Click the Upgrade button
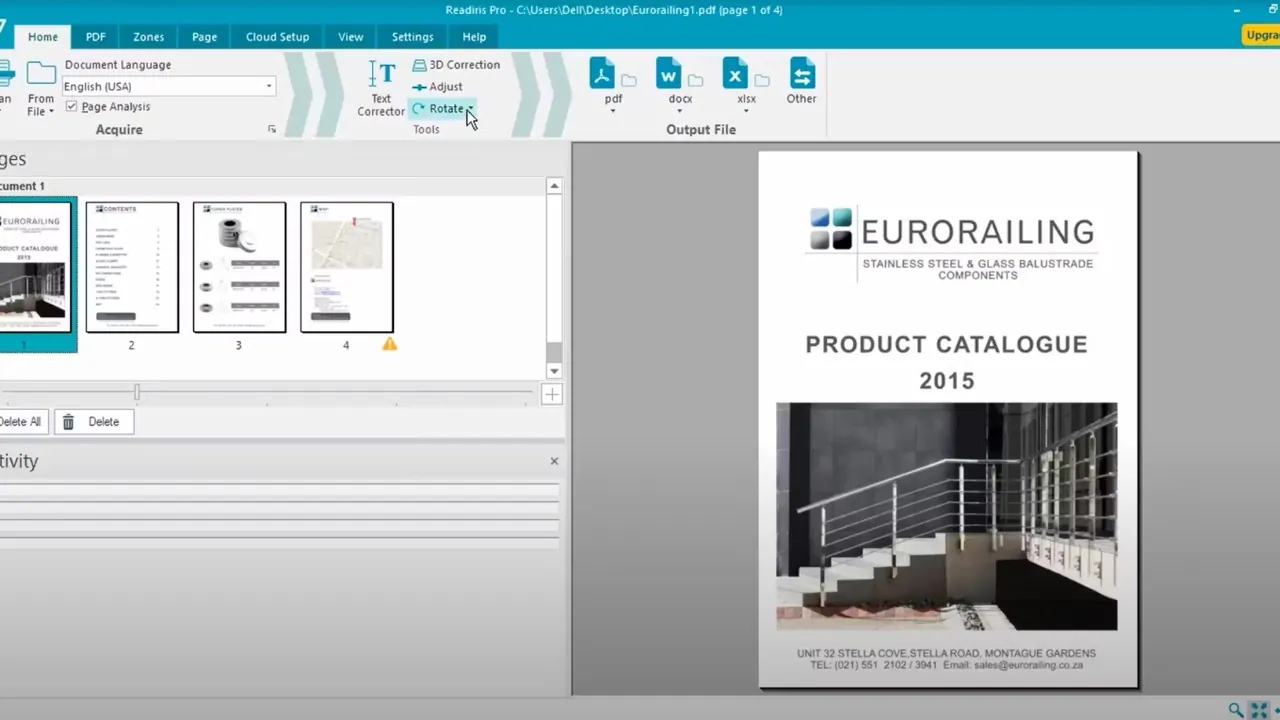This screenshot has height=720, width=1280. 1262,35
